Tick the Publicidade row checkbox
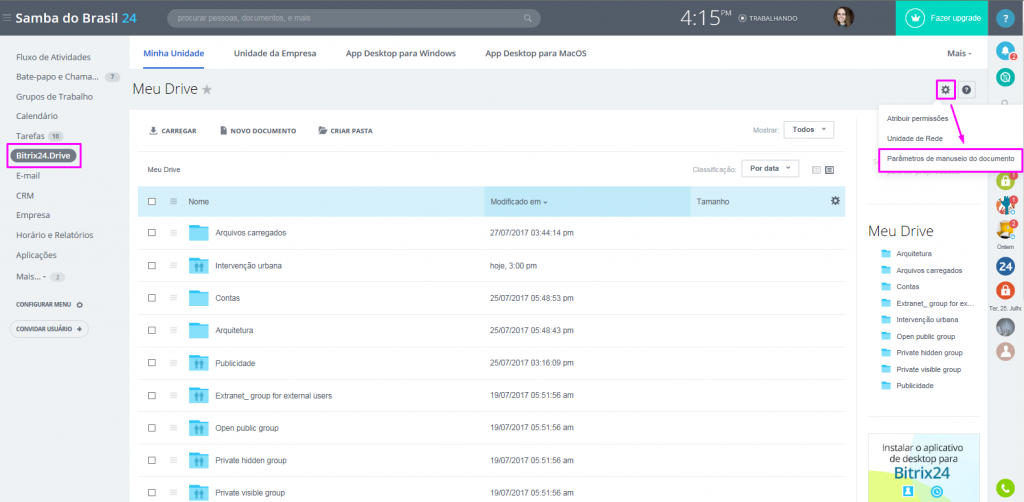The height and width of the screenshot is (502, 1024). tap(152, 362)
